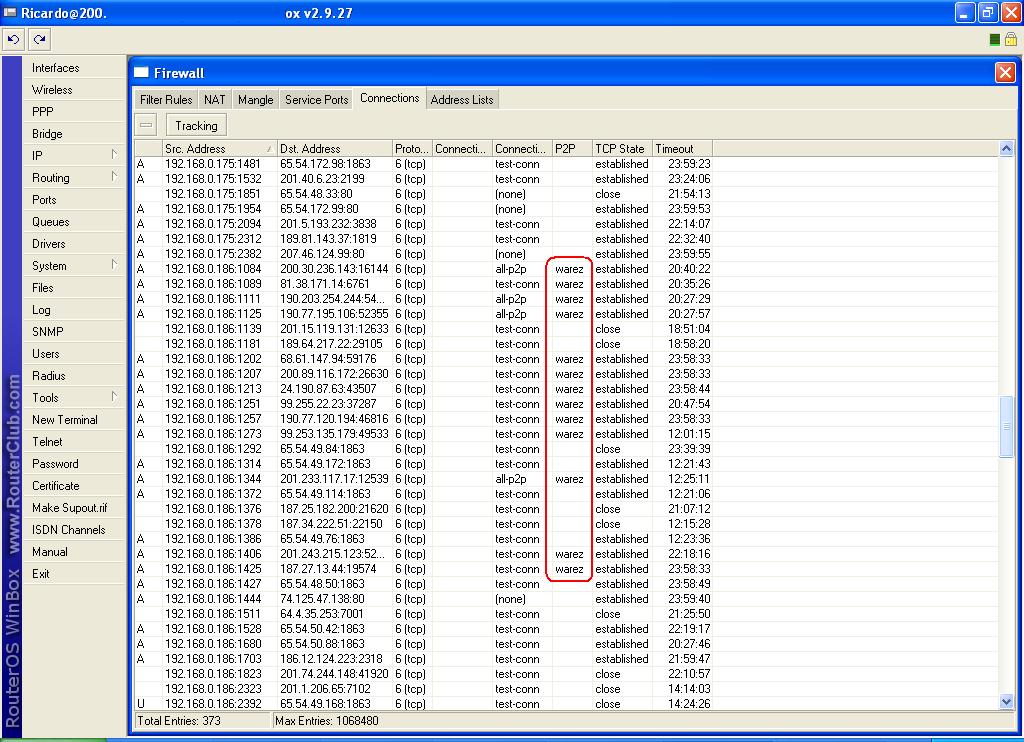The image size is (1024, 742).
Task: Sort by the Timeout column header
Action: pyautogui.click(x=682, y=149)
